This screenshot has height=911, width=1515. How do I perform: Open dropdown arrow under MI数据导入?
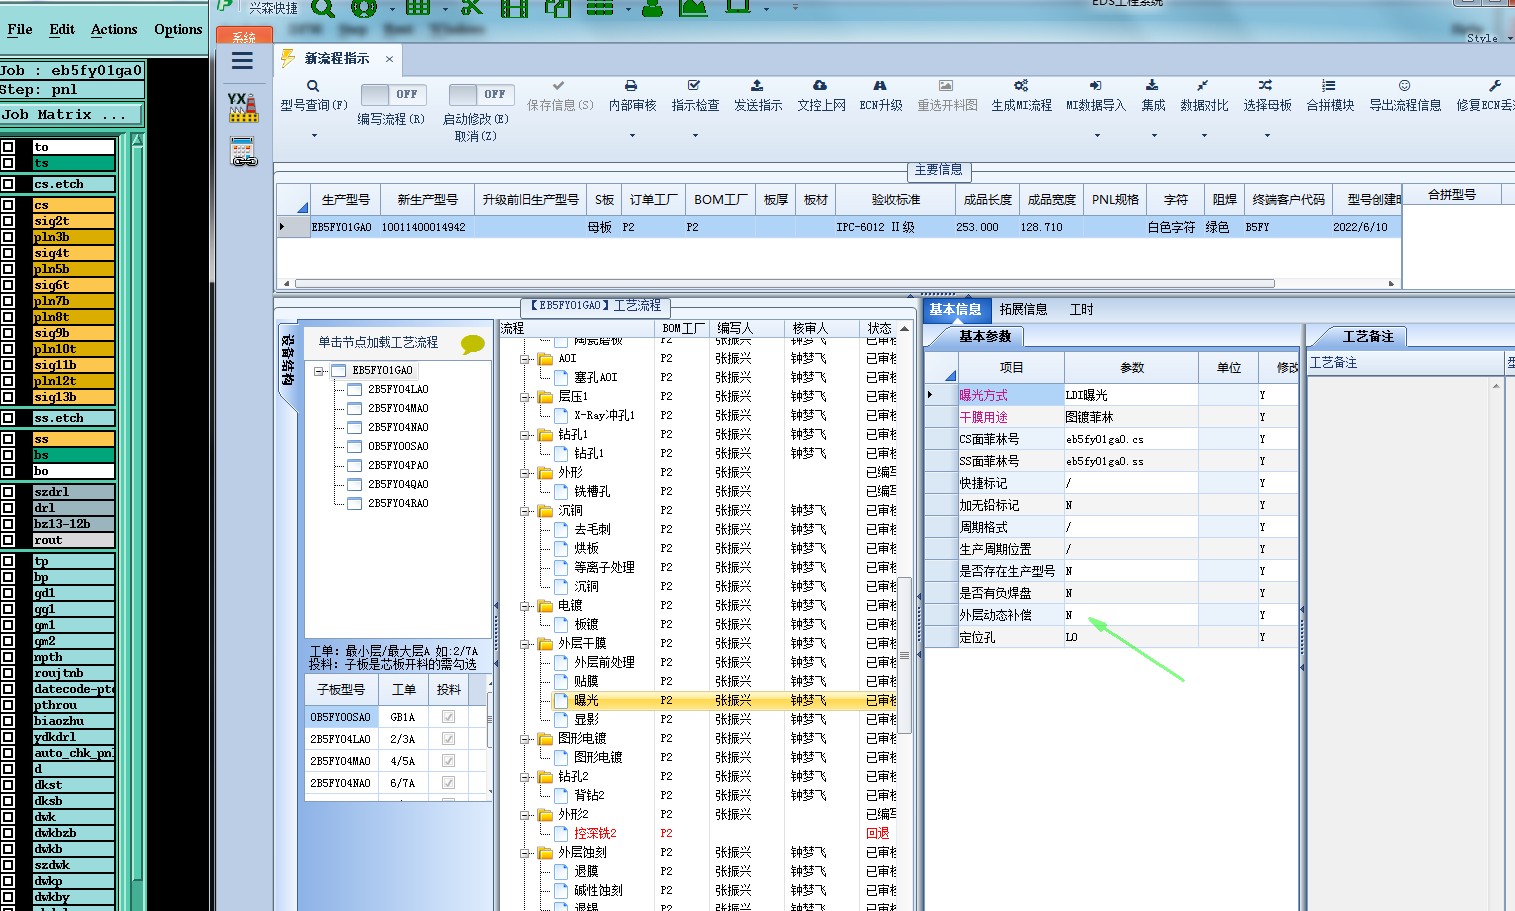(1097, 135)
